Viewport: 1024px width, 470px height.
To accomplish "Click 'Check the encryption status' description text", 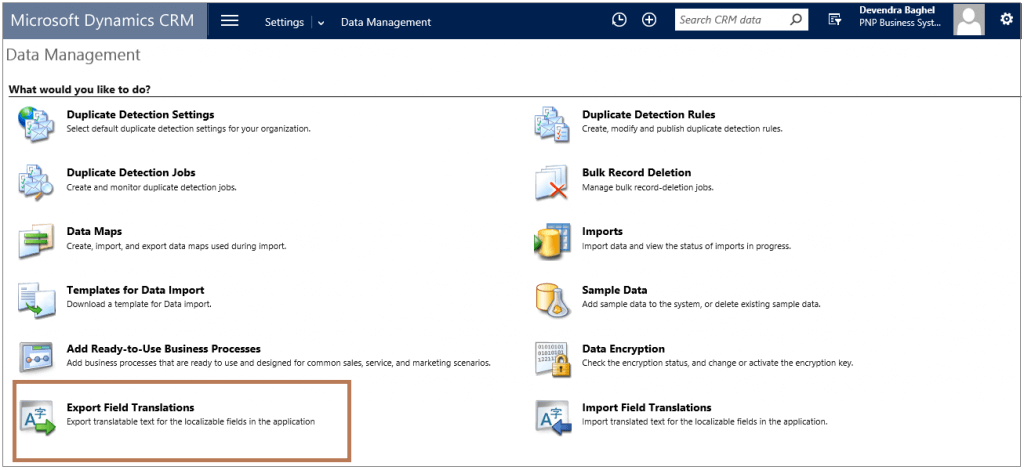I will tap(717, 364).
